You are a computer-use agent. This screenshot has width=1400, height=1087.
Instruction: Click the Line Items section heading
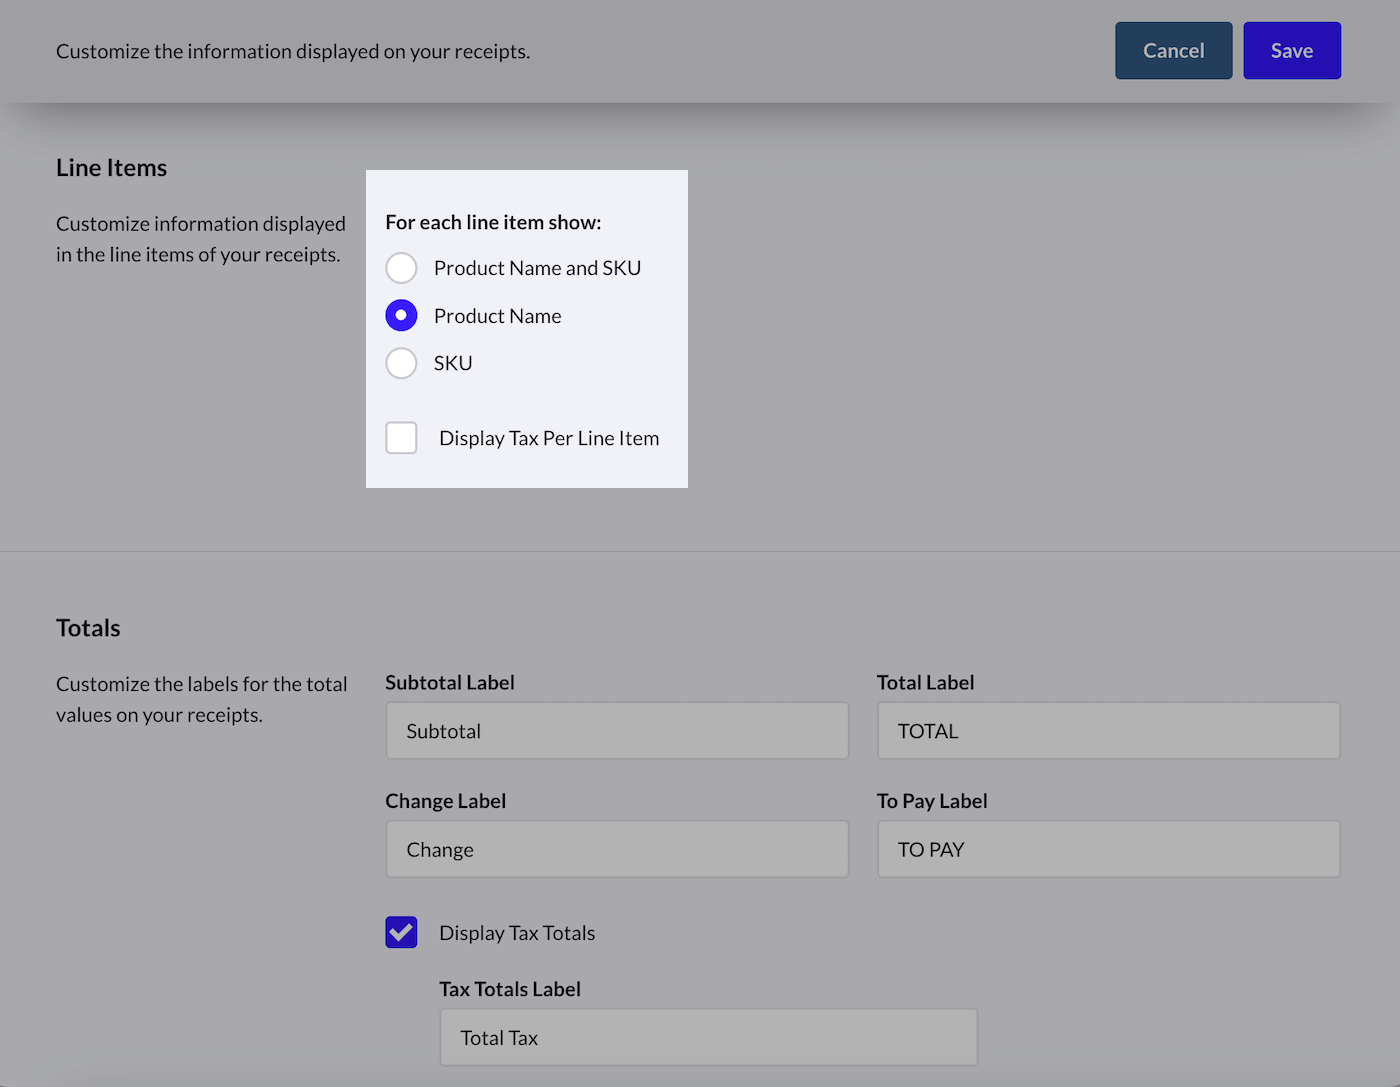111,168
